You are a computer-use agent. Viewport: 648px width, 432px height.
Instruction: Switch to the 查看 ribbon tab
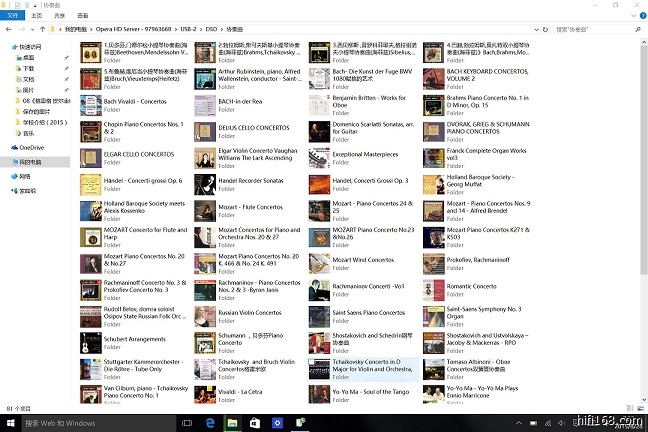point(85,17)
